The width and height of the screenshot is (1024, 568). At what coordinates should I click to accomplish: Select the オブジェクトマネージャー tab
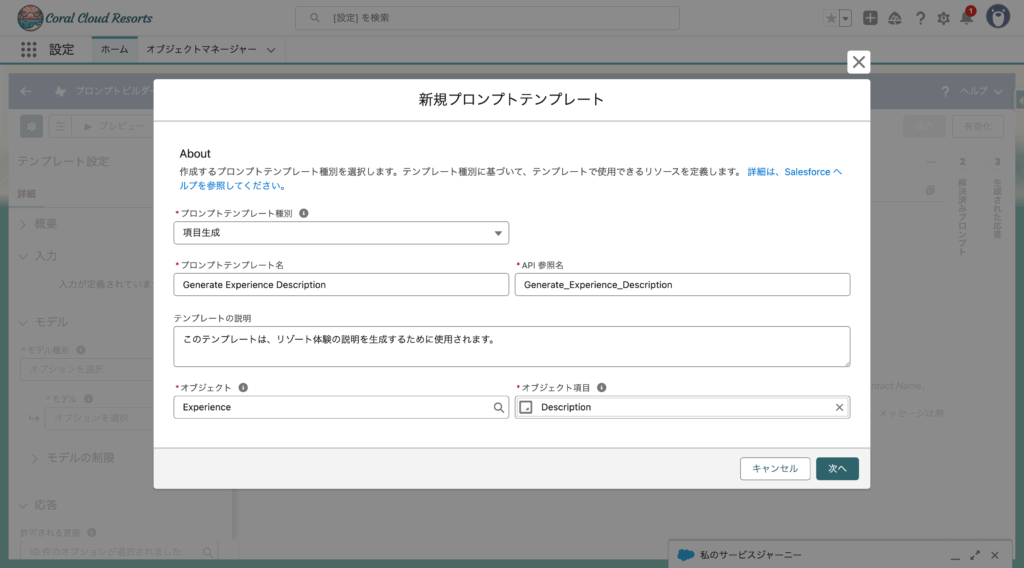coord(201,49)
